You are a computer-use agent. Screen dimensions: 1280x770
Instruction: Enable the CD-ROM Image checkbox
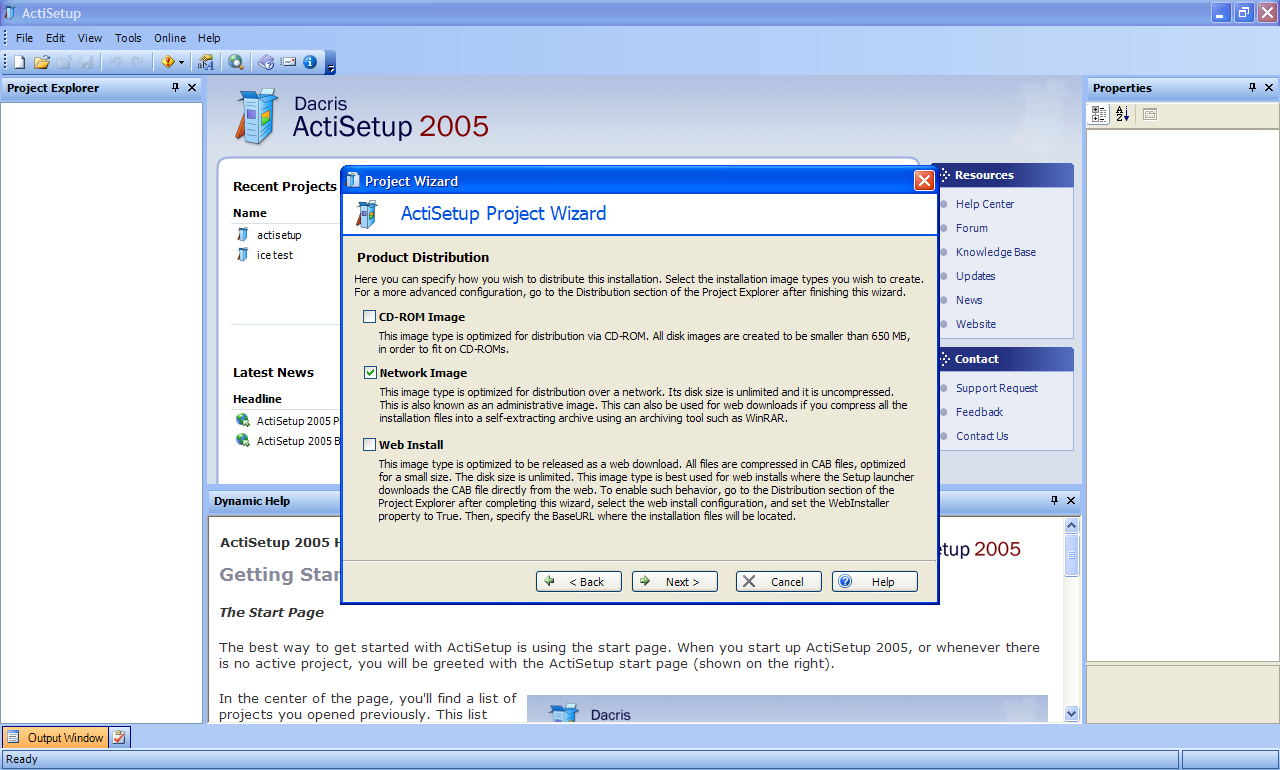coord(370,317)
